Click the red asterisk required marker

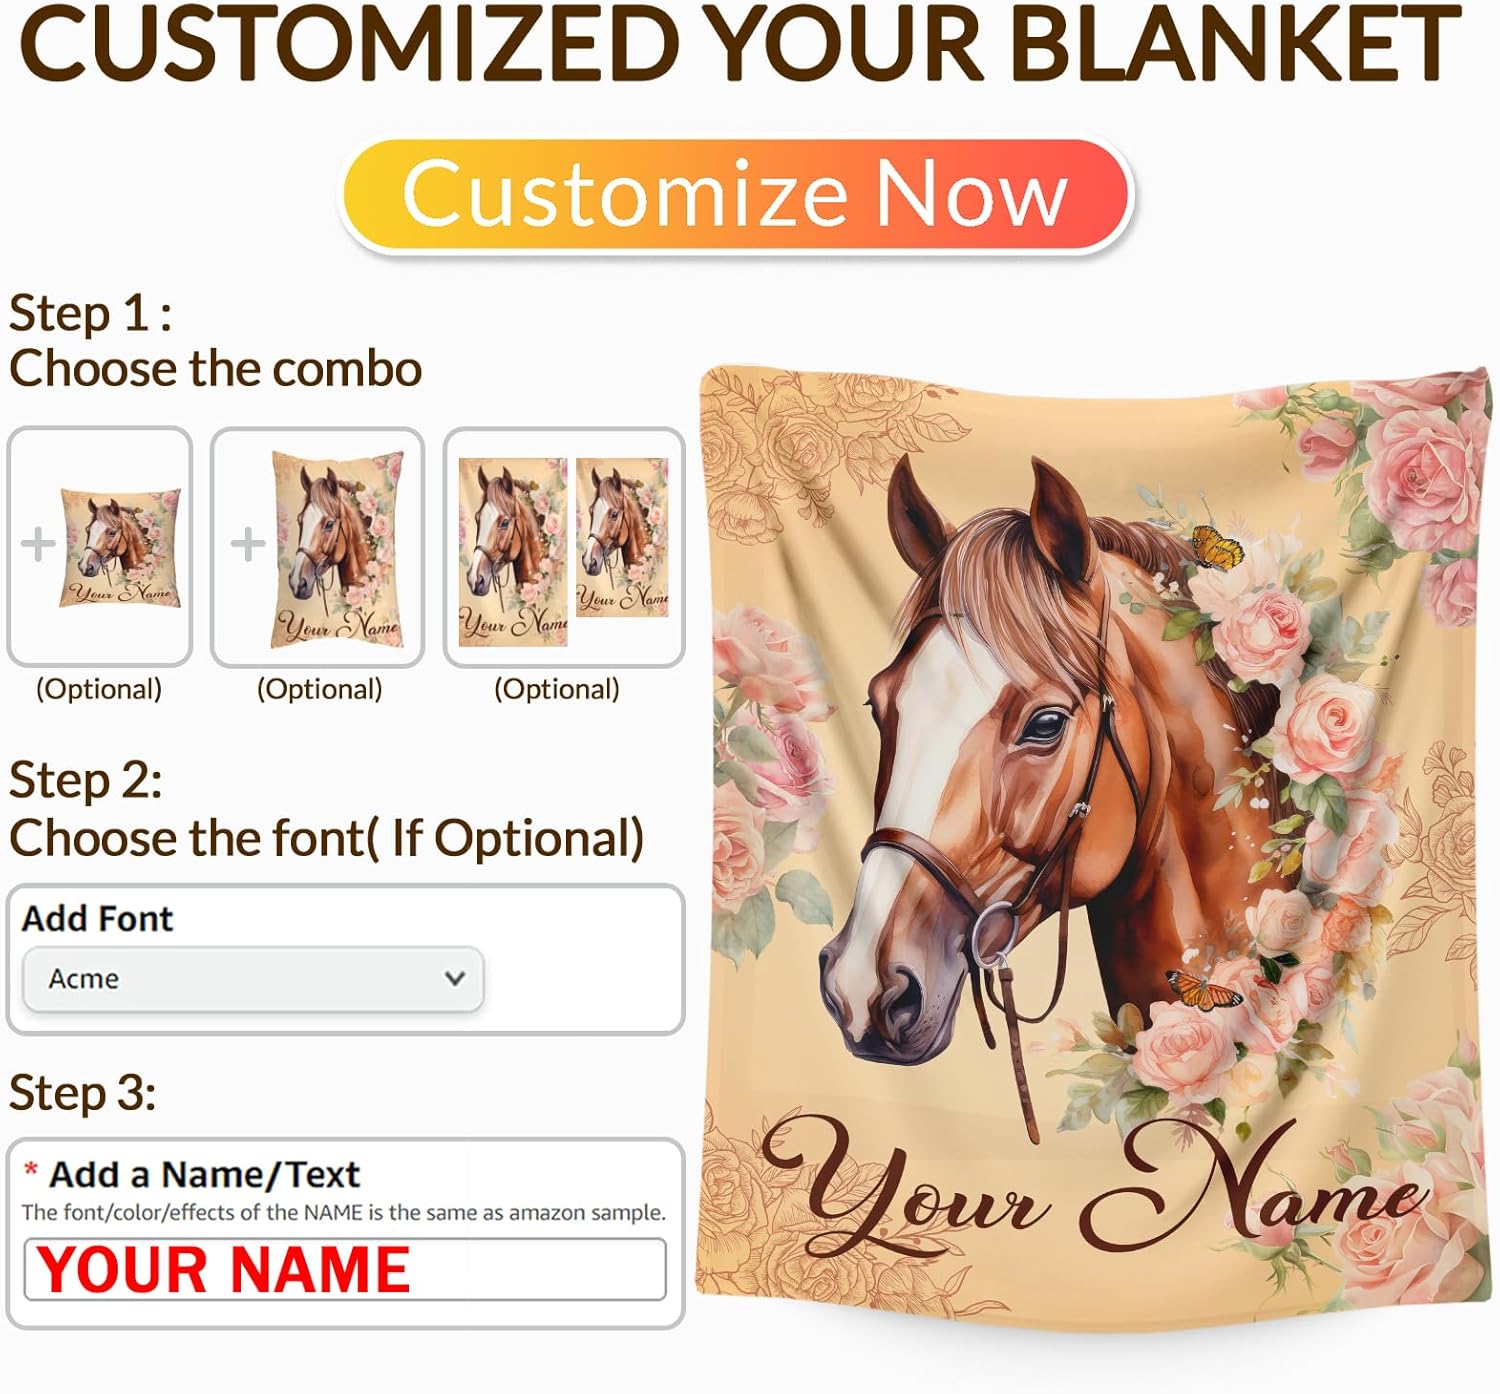[31, 1169]
